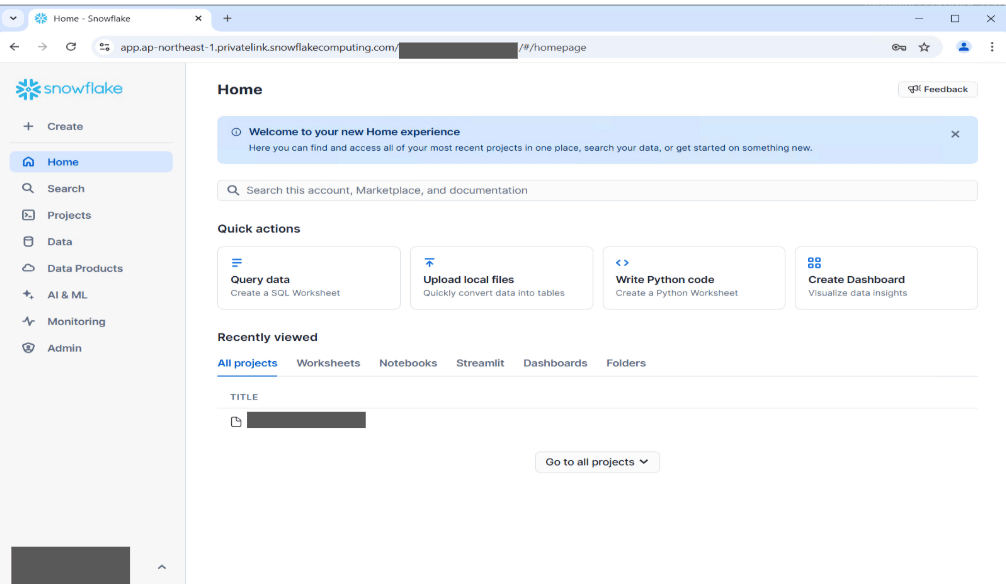Open the Chrome three-dot menu

(x=992, y=47)
